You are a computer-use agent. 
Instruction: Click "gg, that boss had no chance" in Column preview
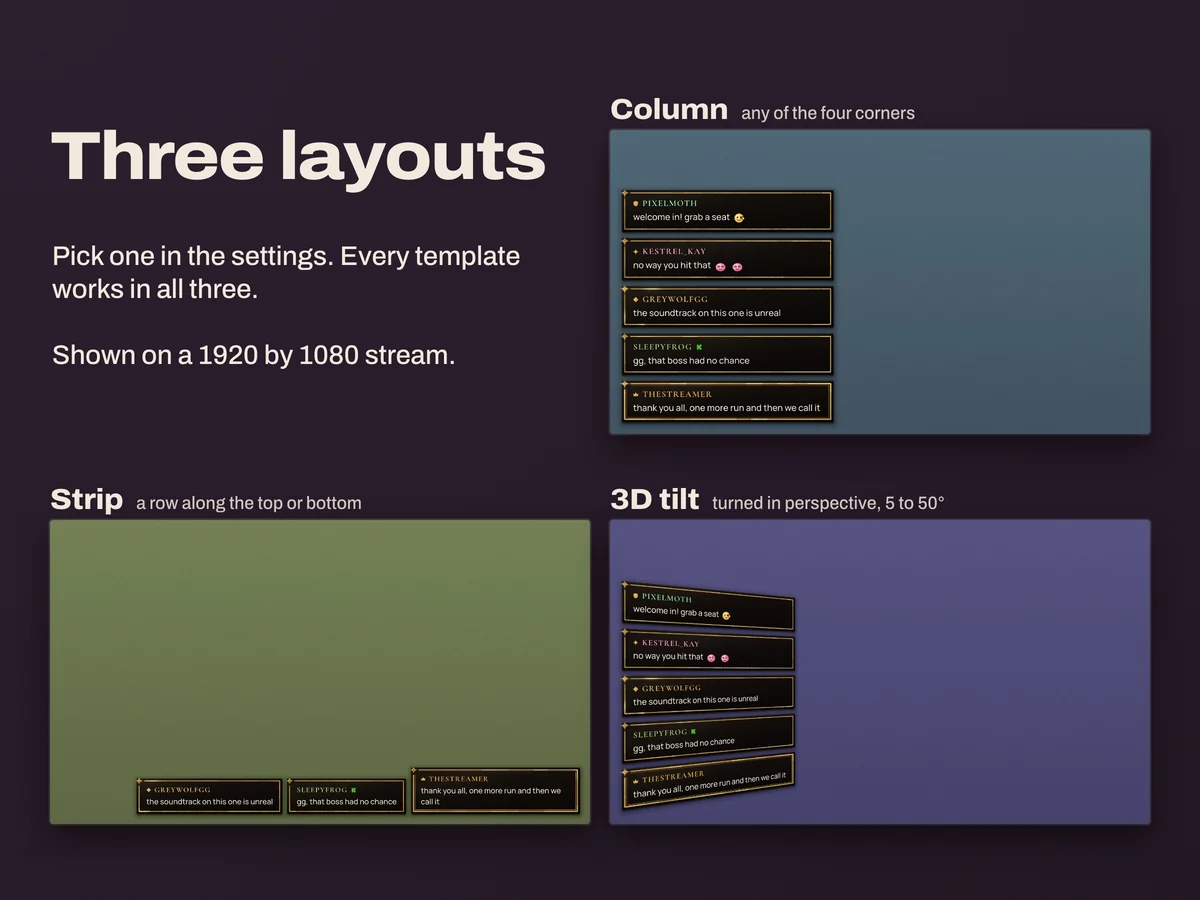point(691,361)
